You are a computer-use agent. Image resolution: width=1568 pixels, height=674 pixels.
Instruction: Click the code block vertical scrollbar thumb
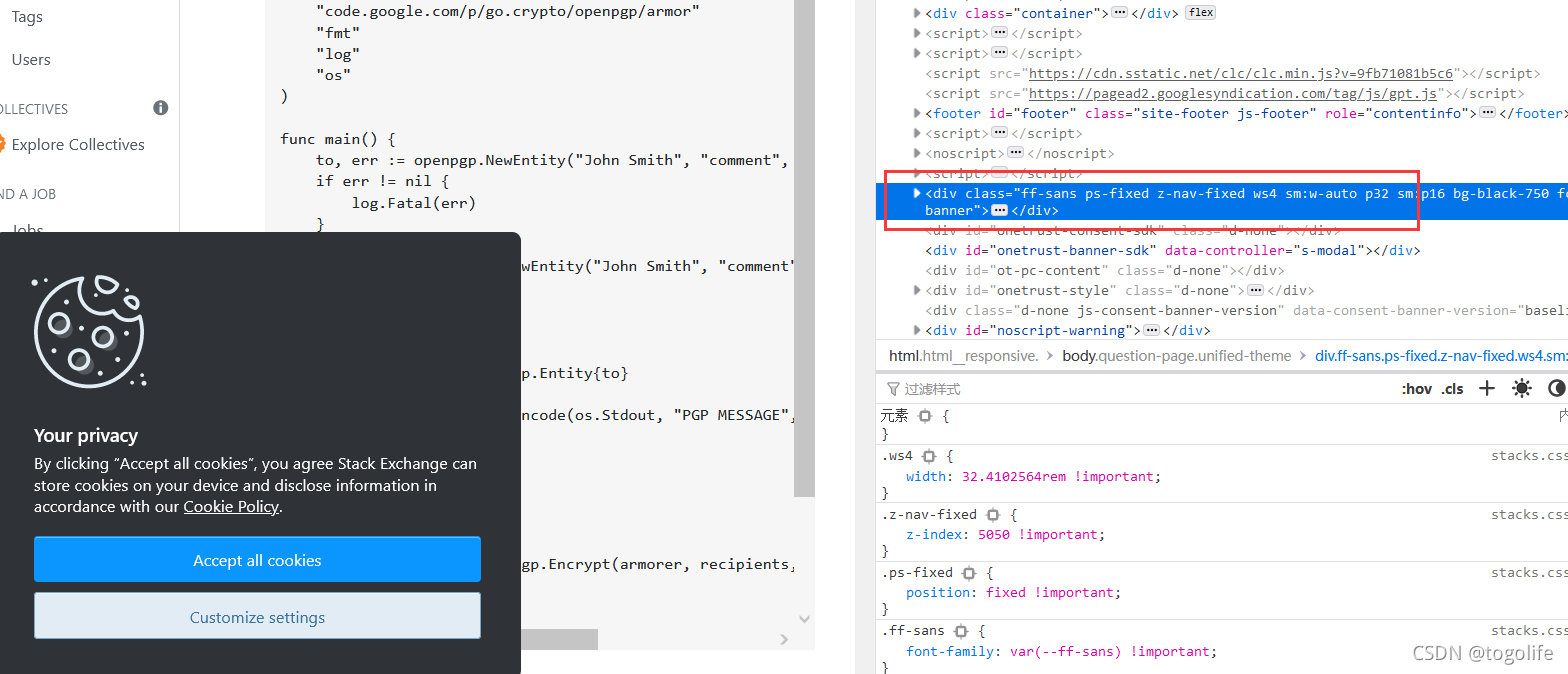coord(804,248)
